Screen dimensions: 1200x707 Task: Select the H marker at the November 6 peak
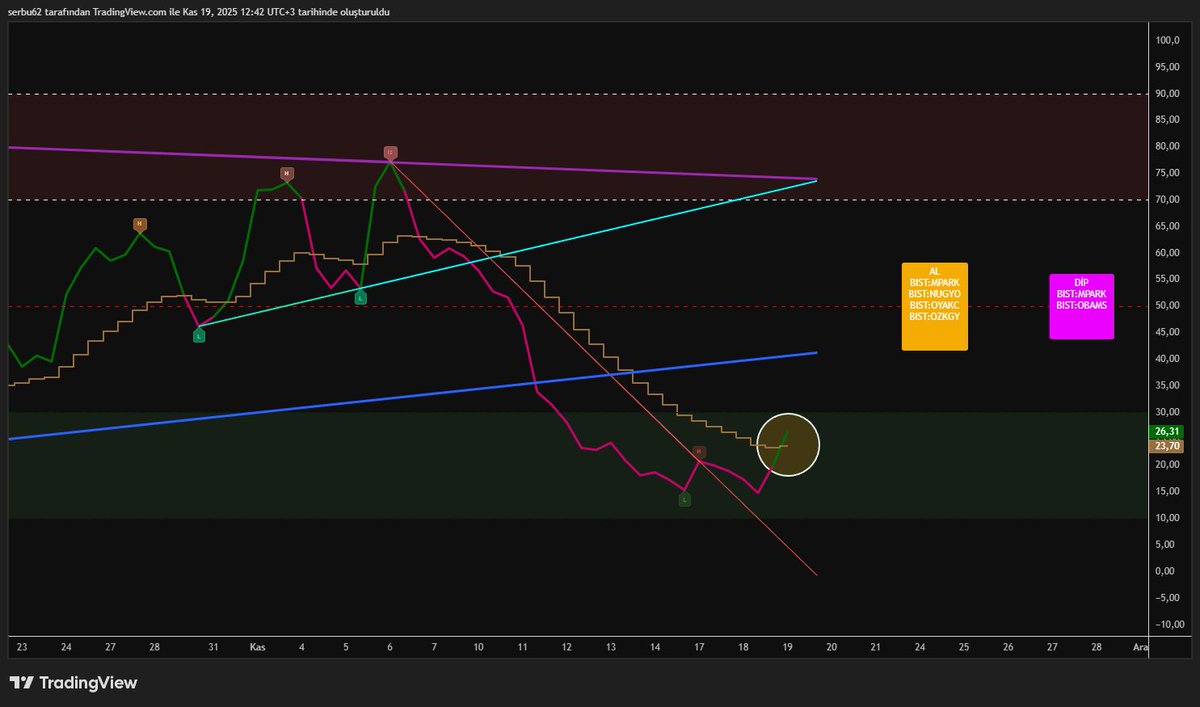[x=391, y=153]
